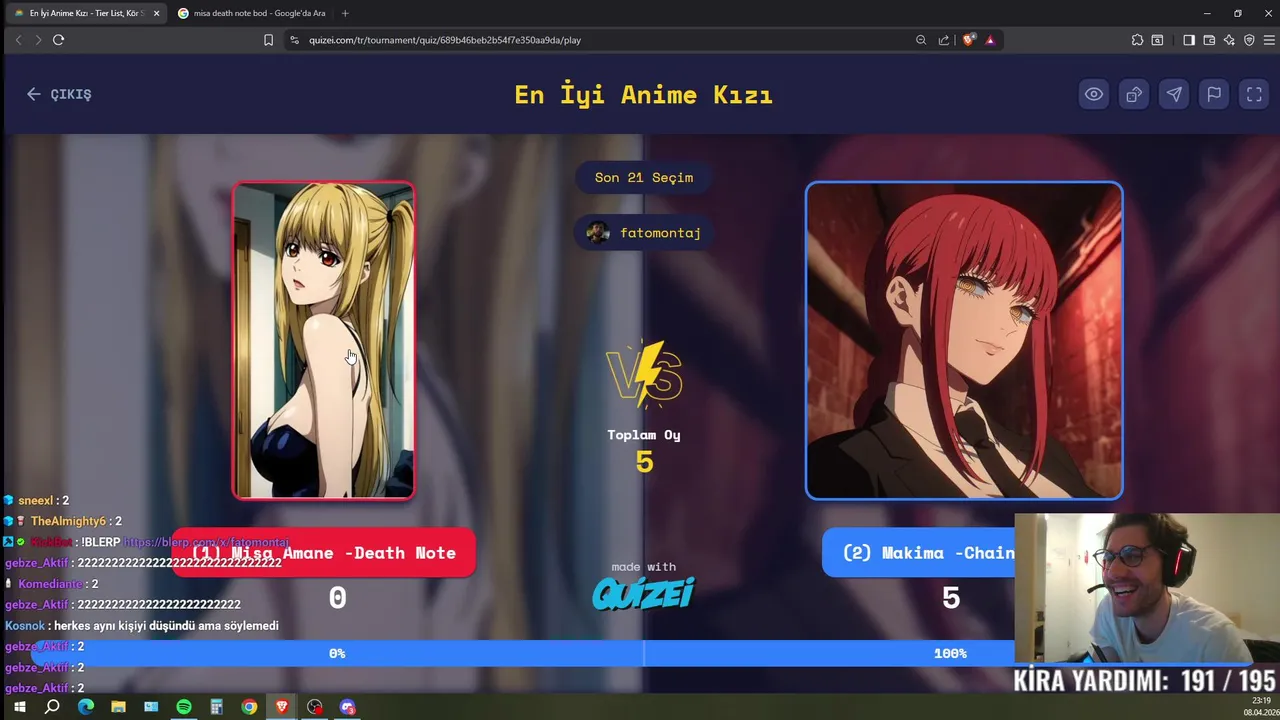Image resolution: width=1280 pixels, height=720 pixels.
Task: Open the browser hamburger menu
Action: (1269, 40)
